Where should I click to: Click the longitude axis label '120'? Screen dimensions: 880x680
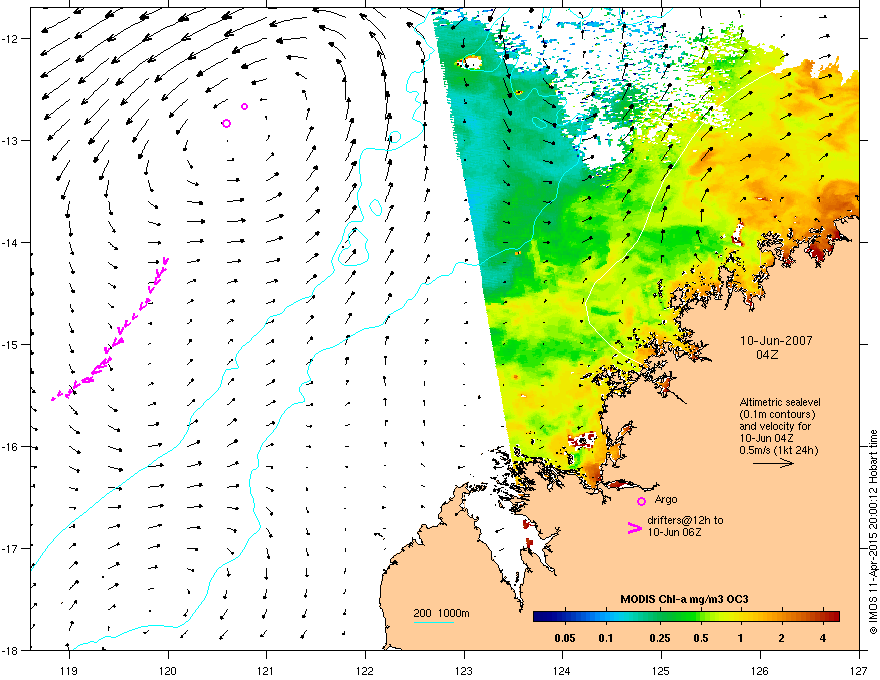click(168, 670)
